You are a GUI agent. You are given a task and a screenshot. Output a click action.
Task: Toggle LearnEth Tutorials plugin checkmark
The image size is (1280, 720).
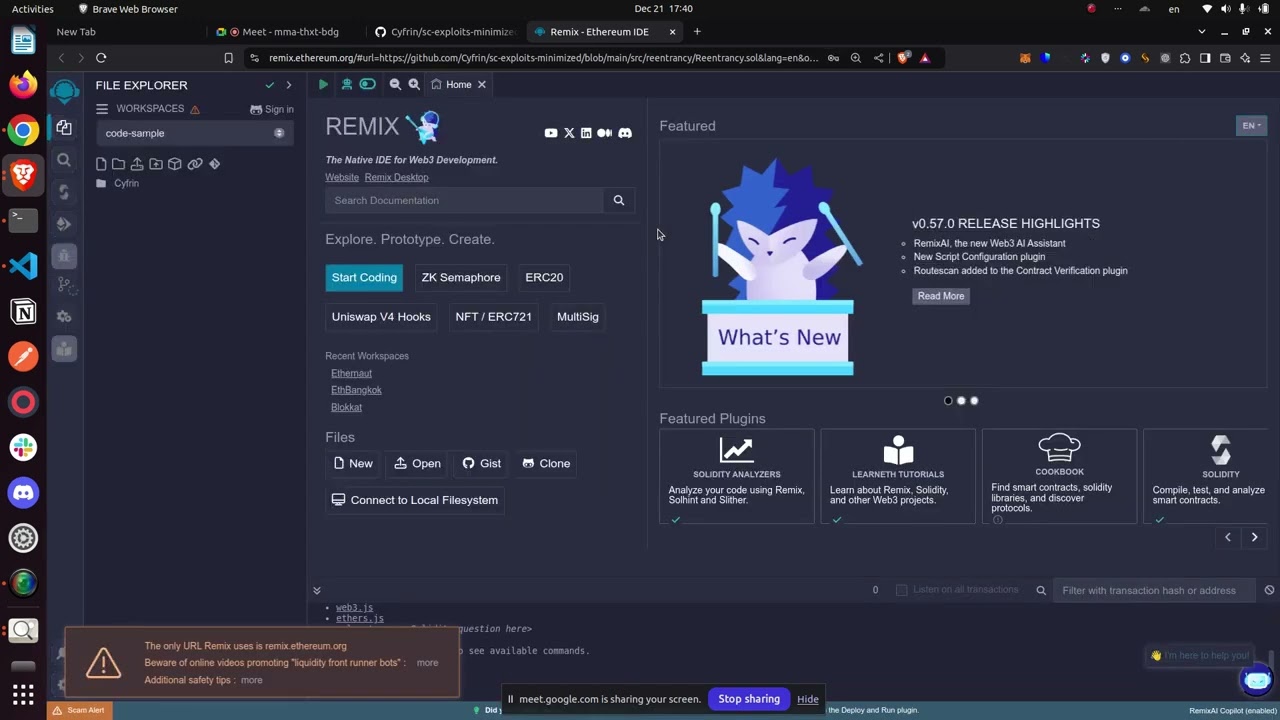[837, 520]
